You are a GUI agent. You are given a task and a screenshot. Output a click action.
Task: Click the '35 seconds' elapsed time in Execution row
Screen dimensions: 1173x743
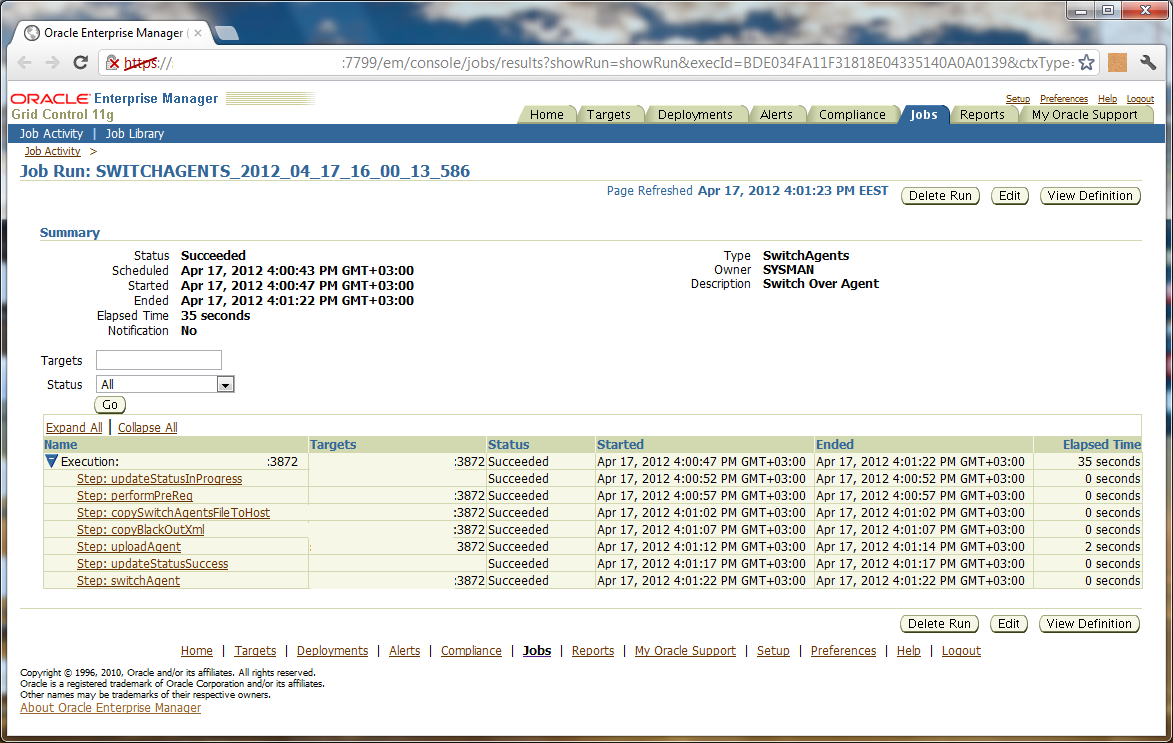1109,462
